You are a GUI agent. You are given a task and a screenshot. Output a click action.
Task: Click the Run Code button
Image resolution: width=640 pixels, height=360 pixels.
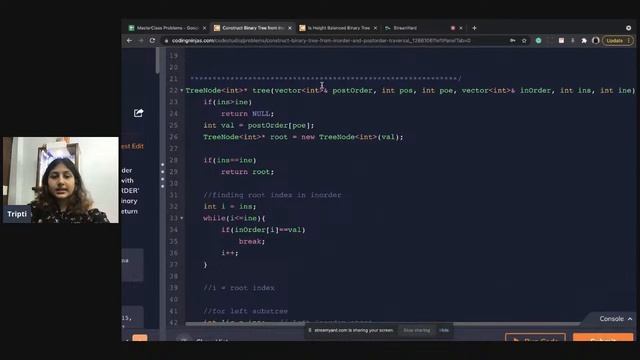[x=536, y=338]
